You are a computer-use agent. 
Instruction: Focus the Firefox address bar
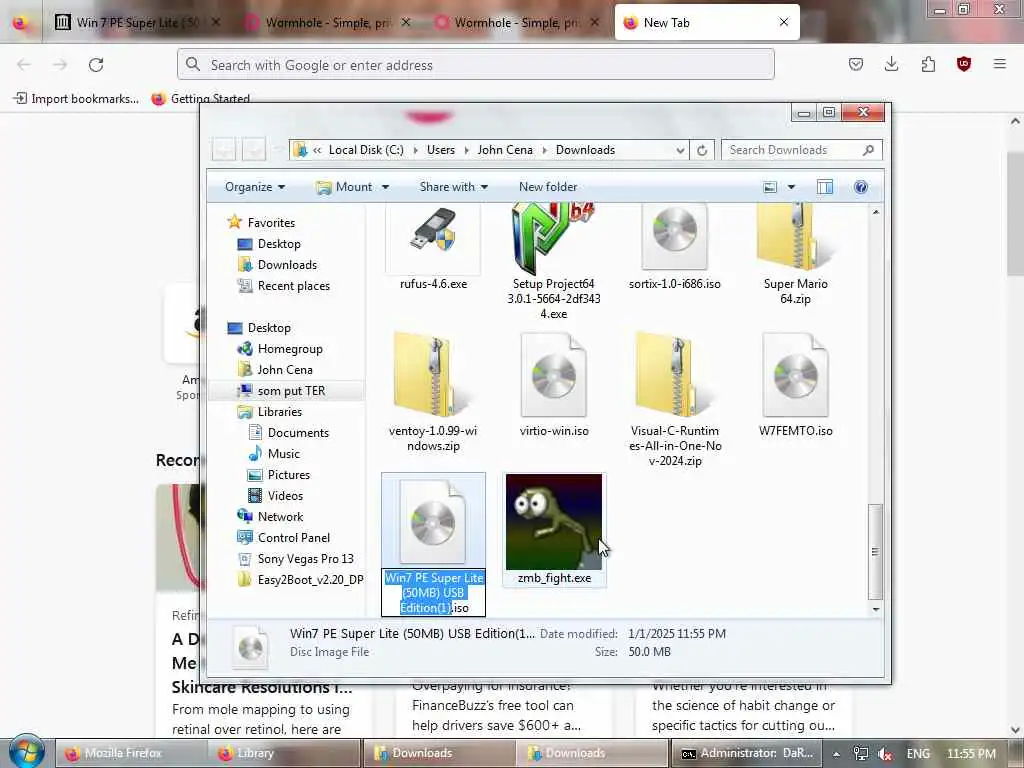pos(475,65)
